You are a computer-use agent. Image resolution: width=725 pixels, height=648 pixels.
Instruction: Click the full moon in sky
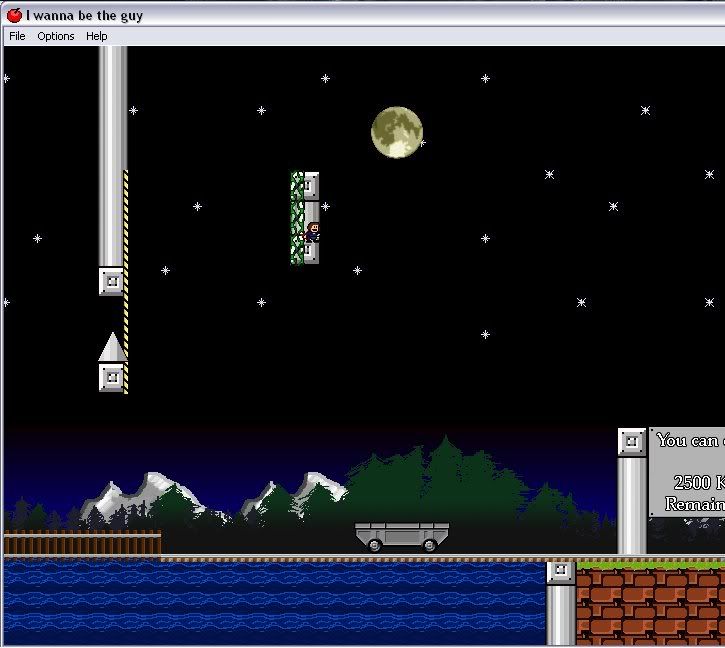(397, 132)
